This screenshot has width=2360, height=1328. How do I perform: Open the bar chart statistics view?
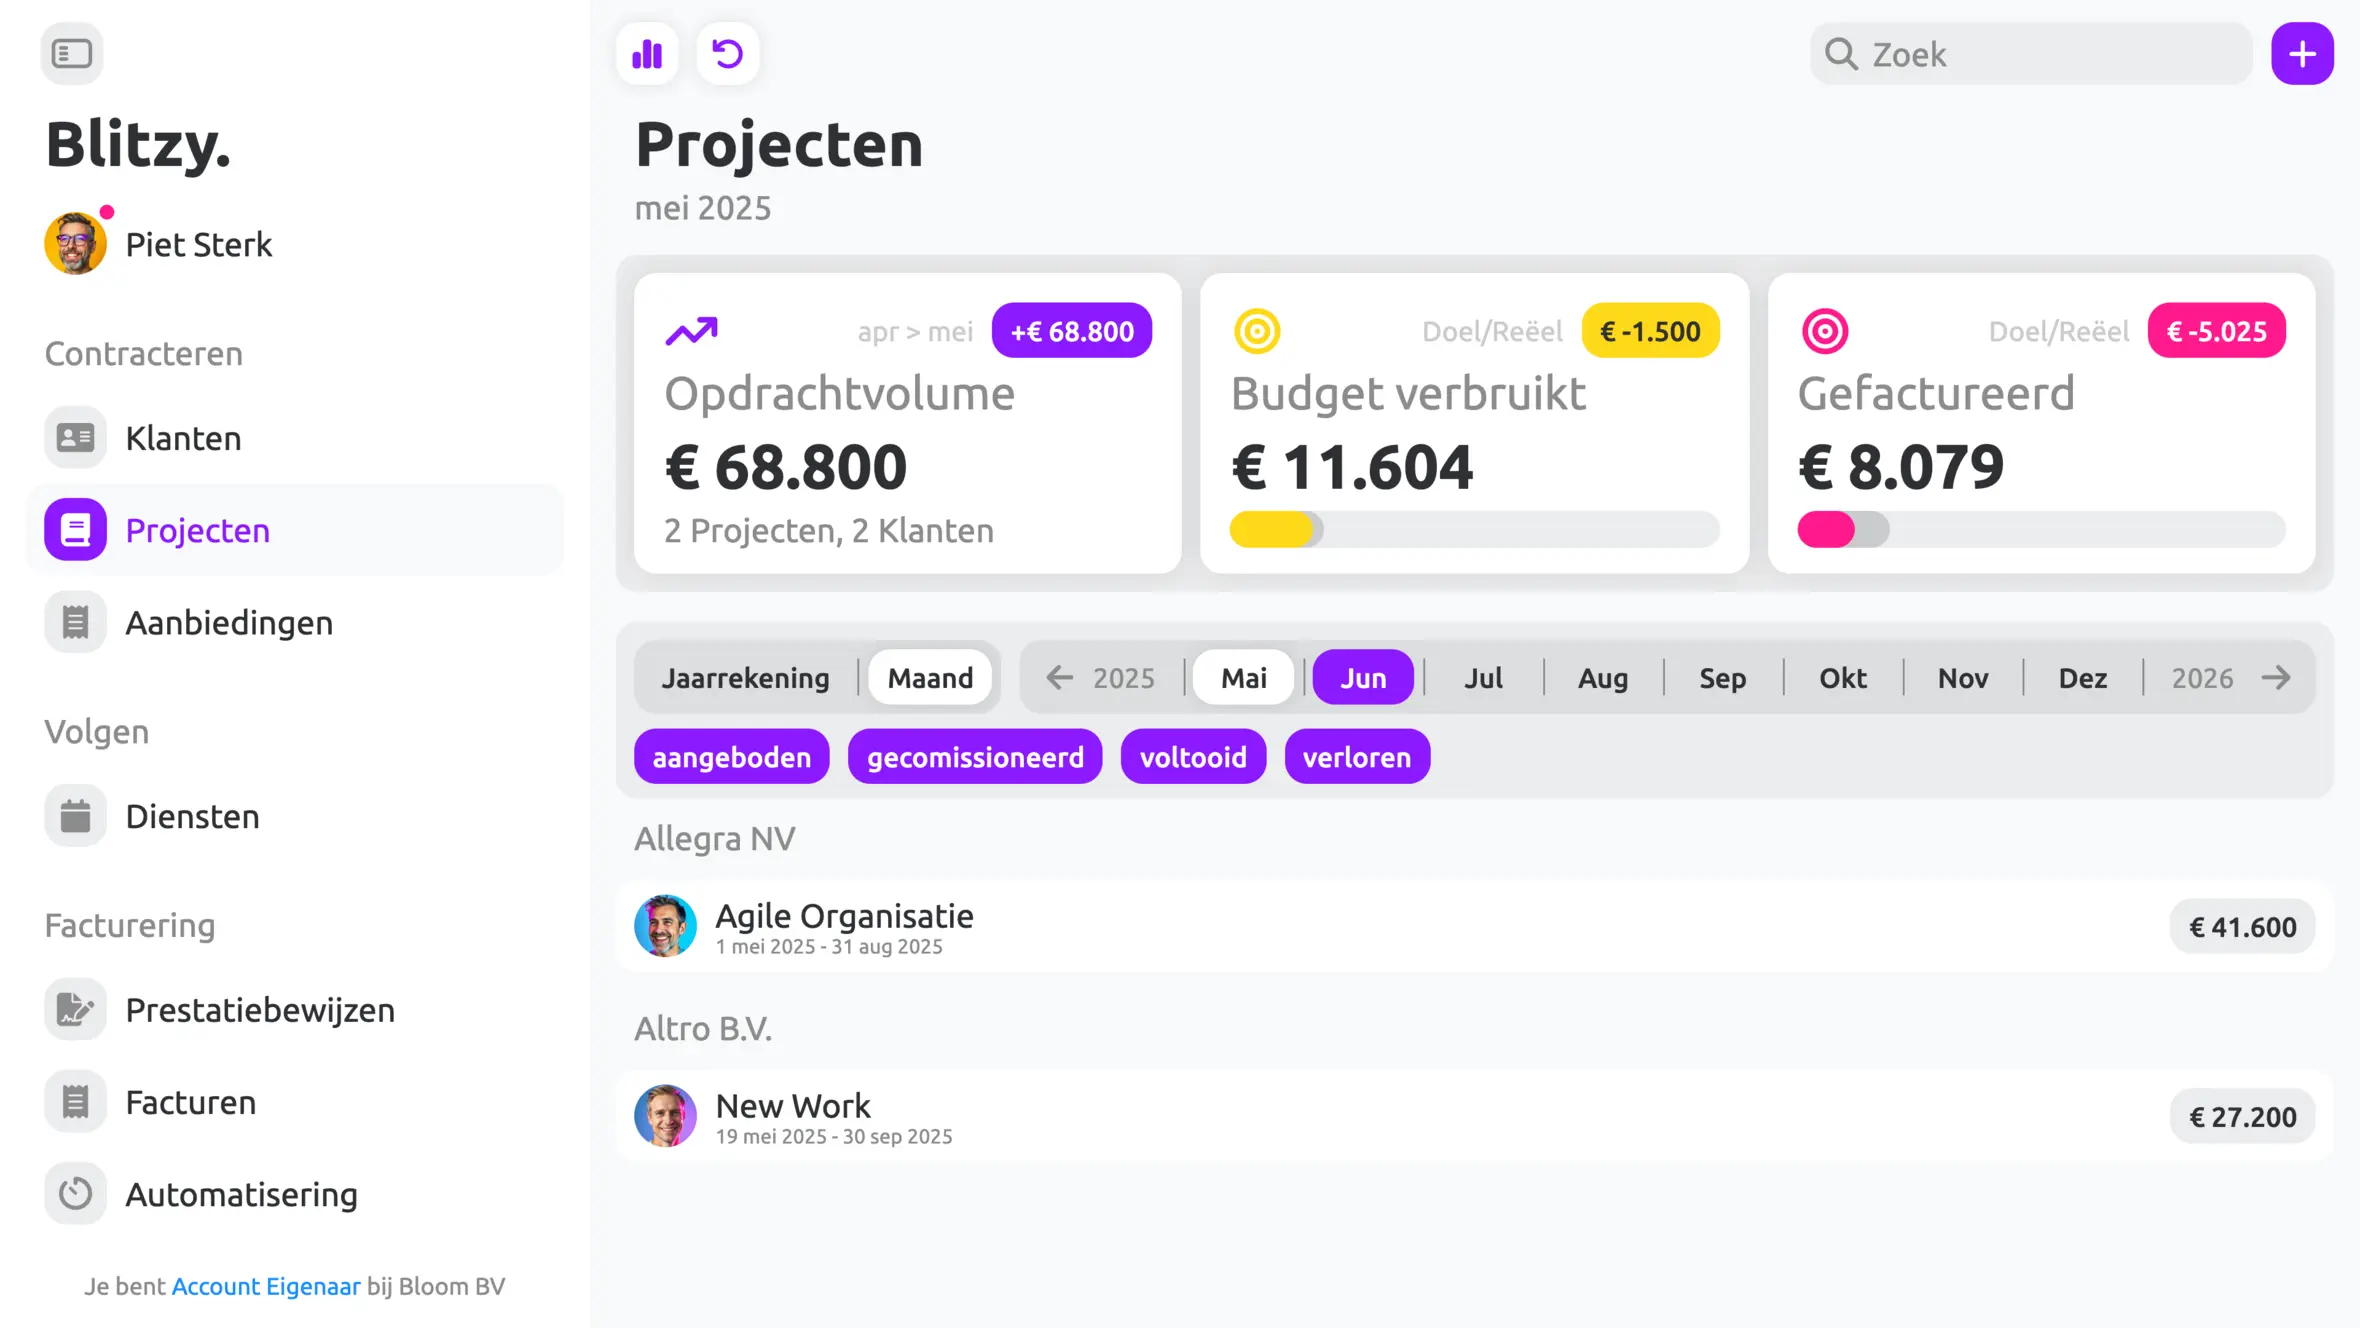[x=647, y=53]
